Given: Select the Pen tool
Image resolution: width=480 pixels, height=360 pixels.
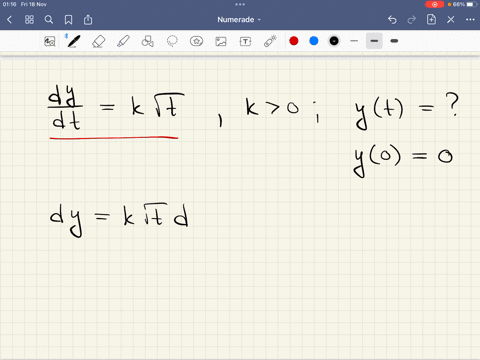Looking at the screenshot, I should click(74, 41).
